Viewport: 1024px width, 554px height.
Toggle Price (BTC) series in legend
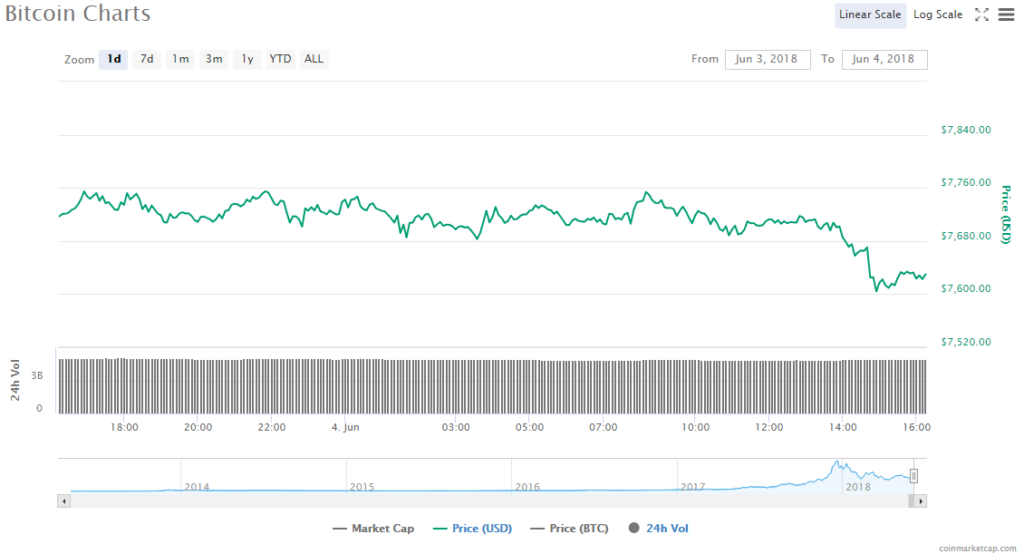[x=574, y=528]
